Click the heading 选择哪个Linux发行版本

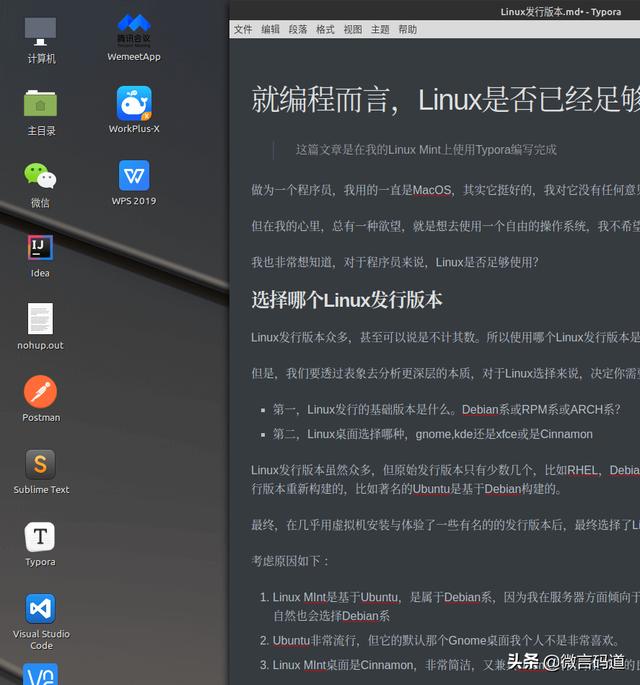coord(347,300)
